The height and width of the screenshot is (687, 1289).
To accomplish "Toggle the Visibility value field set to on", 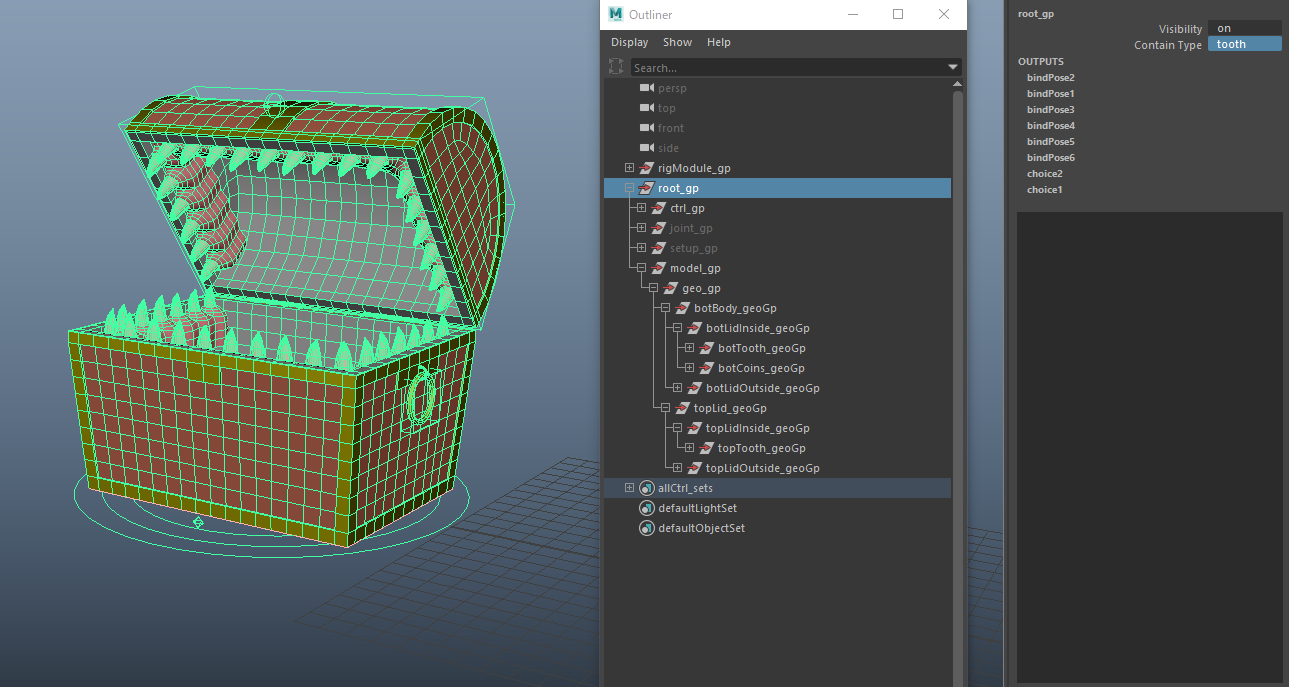I will click(x=1244, y=28).
